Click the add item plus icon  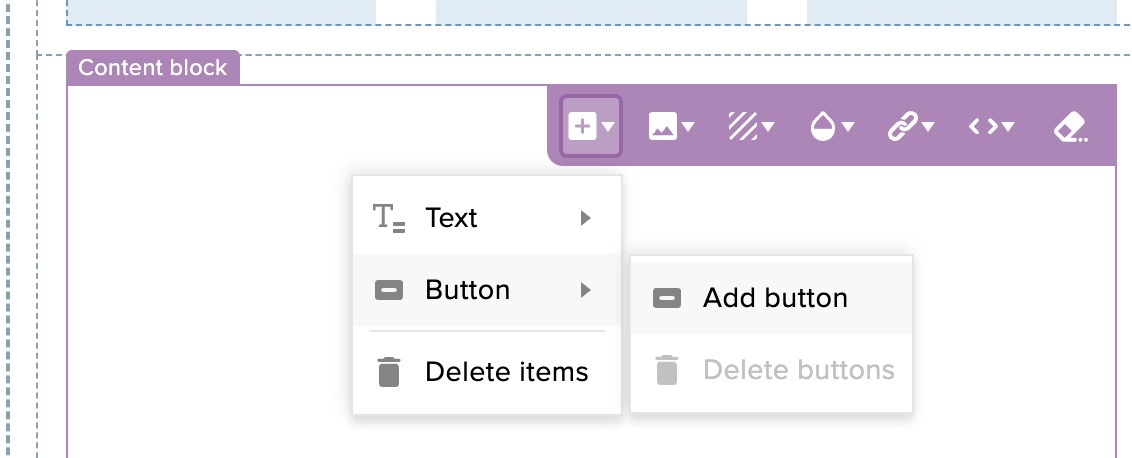click(x=582, y=126)
